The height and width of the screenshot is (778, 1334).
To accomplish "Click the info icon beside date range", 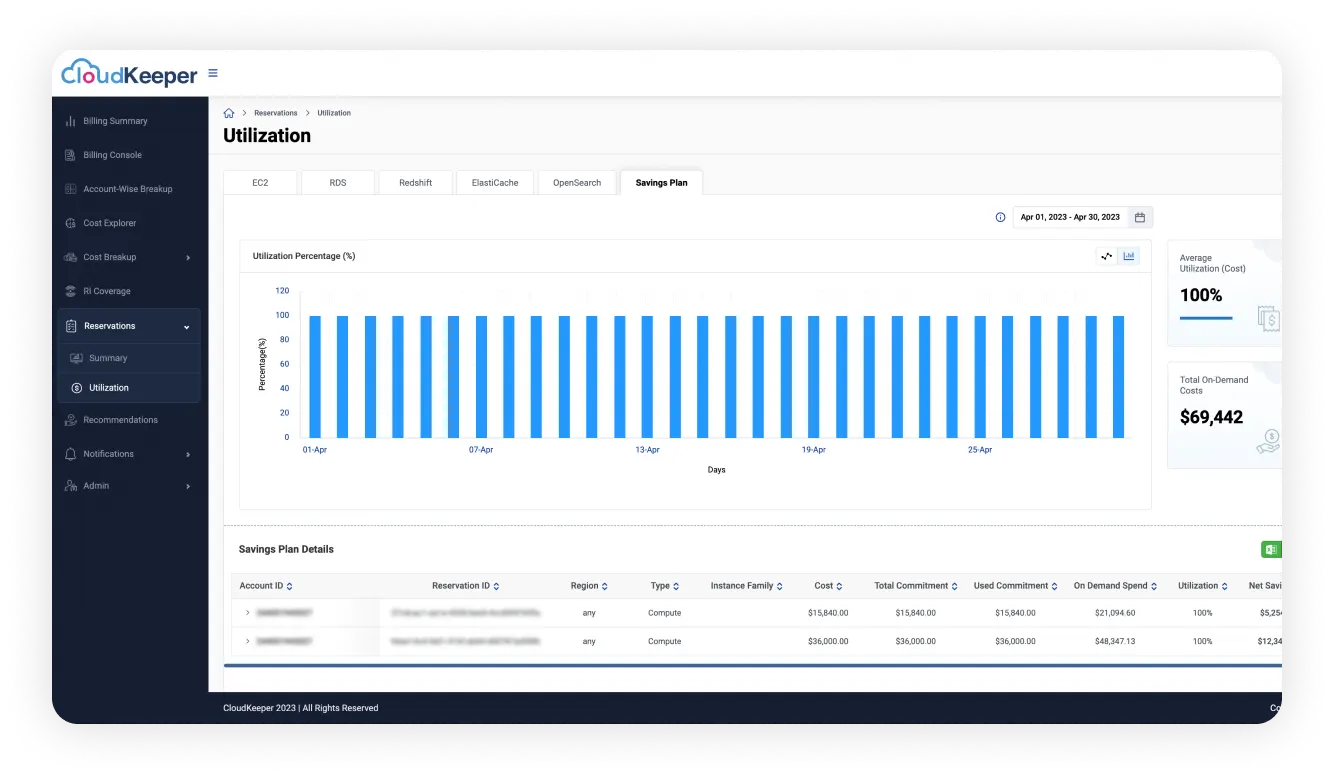I will coord(1000,217).
